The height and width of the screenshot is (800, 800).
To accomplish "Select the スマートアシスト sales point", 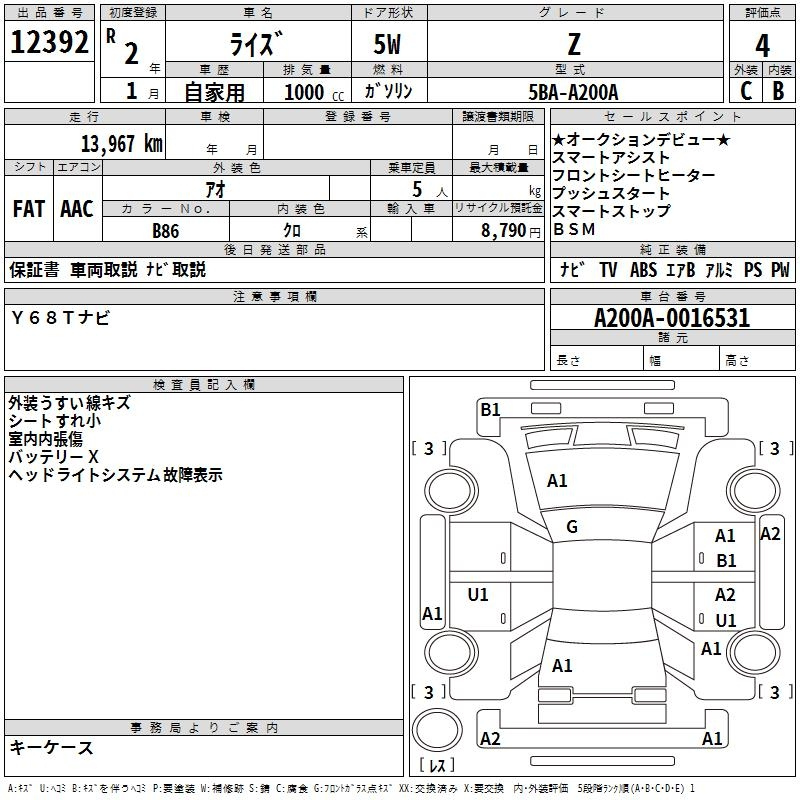I will tap(611, 157).
